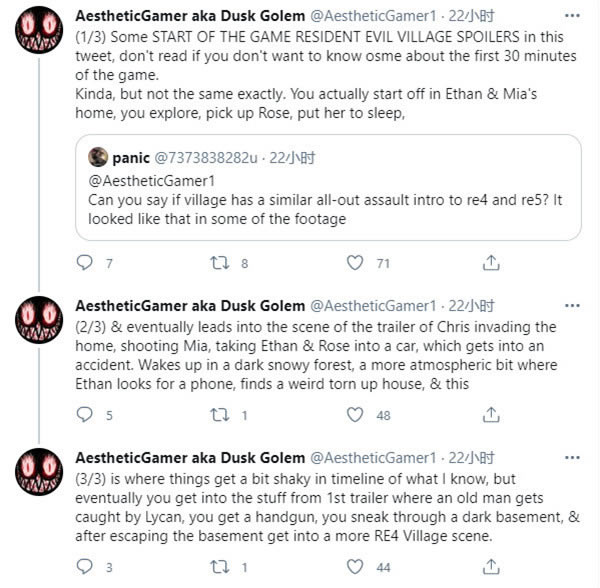
Task: Open AestheticGamer aka Dusk Golem profile name
Action: [x=191, y=18]
